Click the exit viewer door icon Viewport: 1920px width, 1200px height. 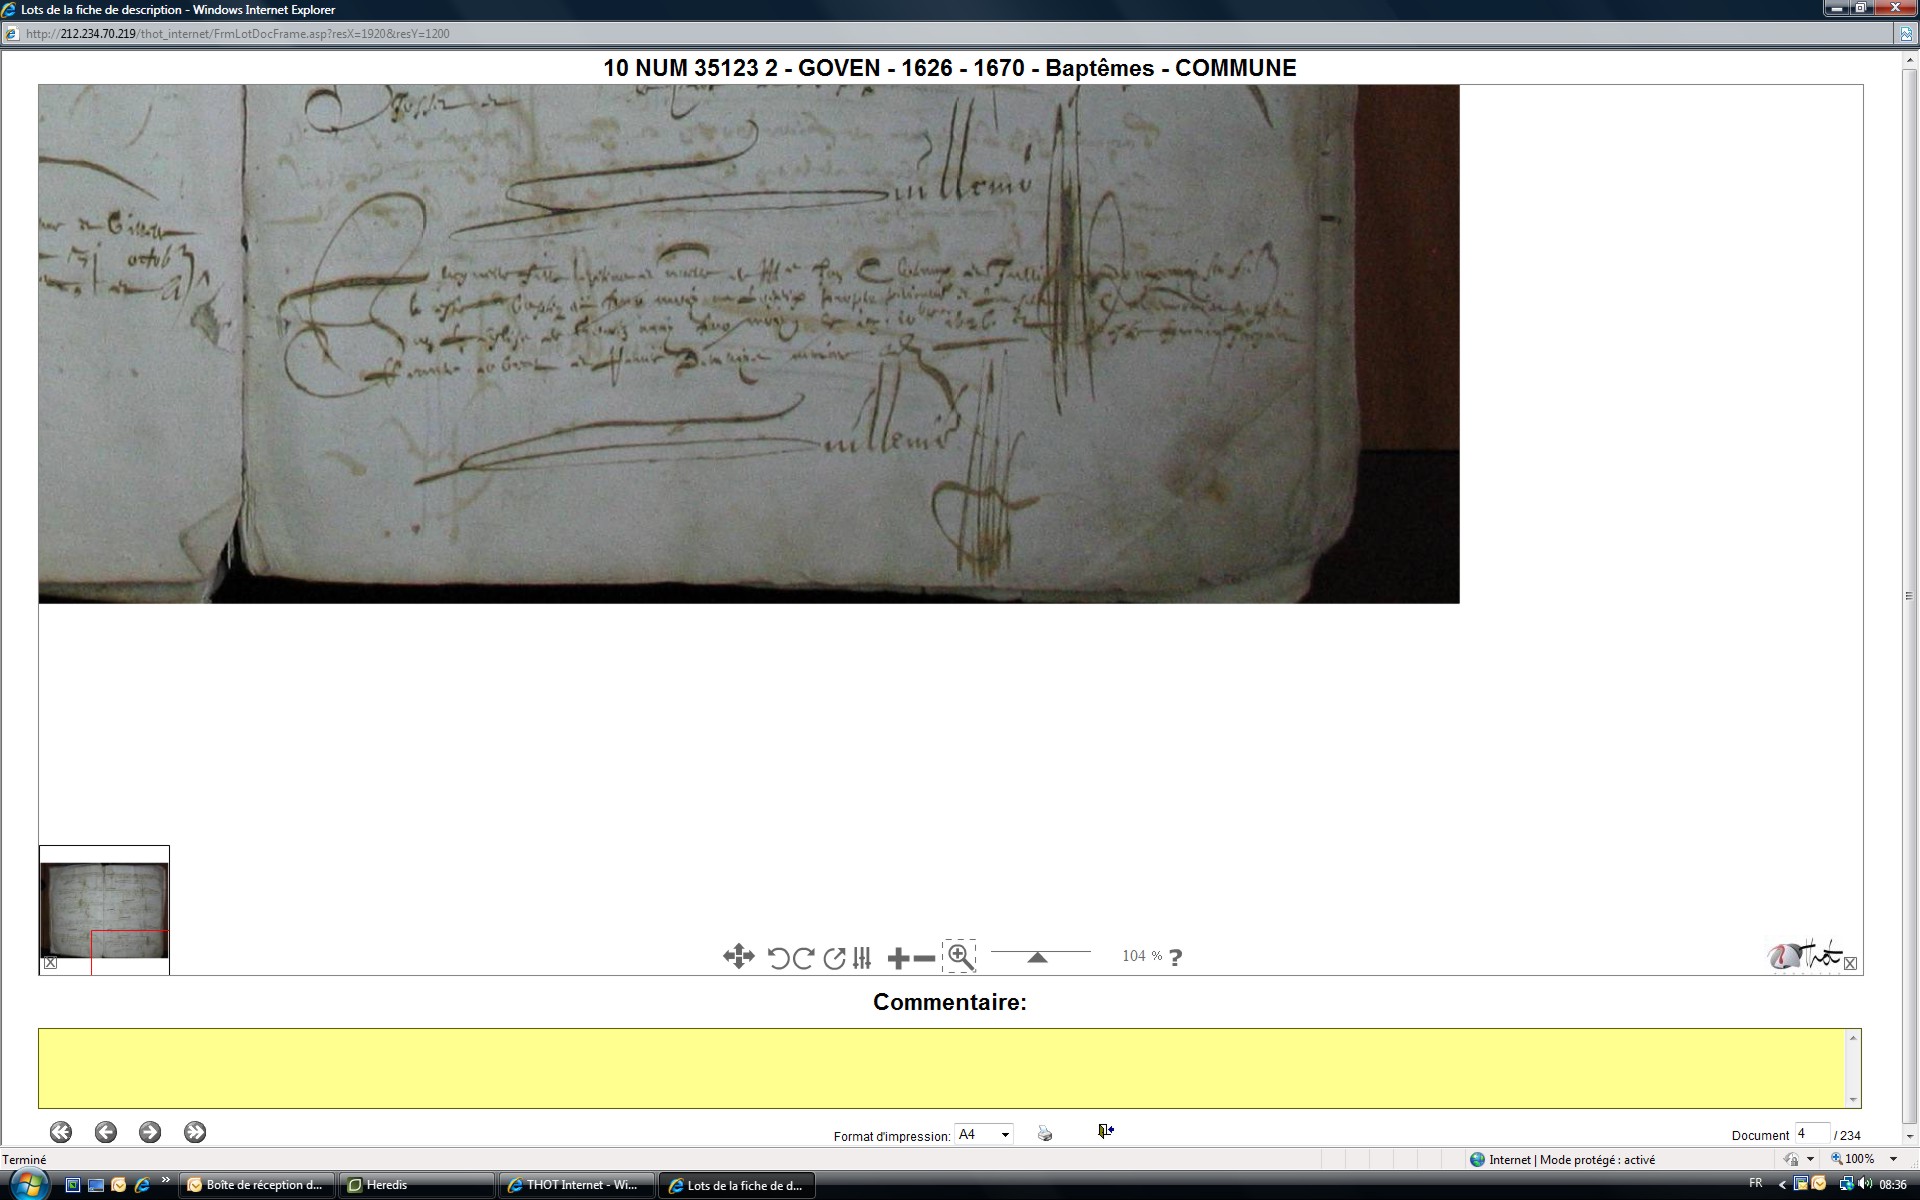(1106, 1131)
